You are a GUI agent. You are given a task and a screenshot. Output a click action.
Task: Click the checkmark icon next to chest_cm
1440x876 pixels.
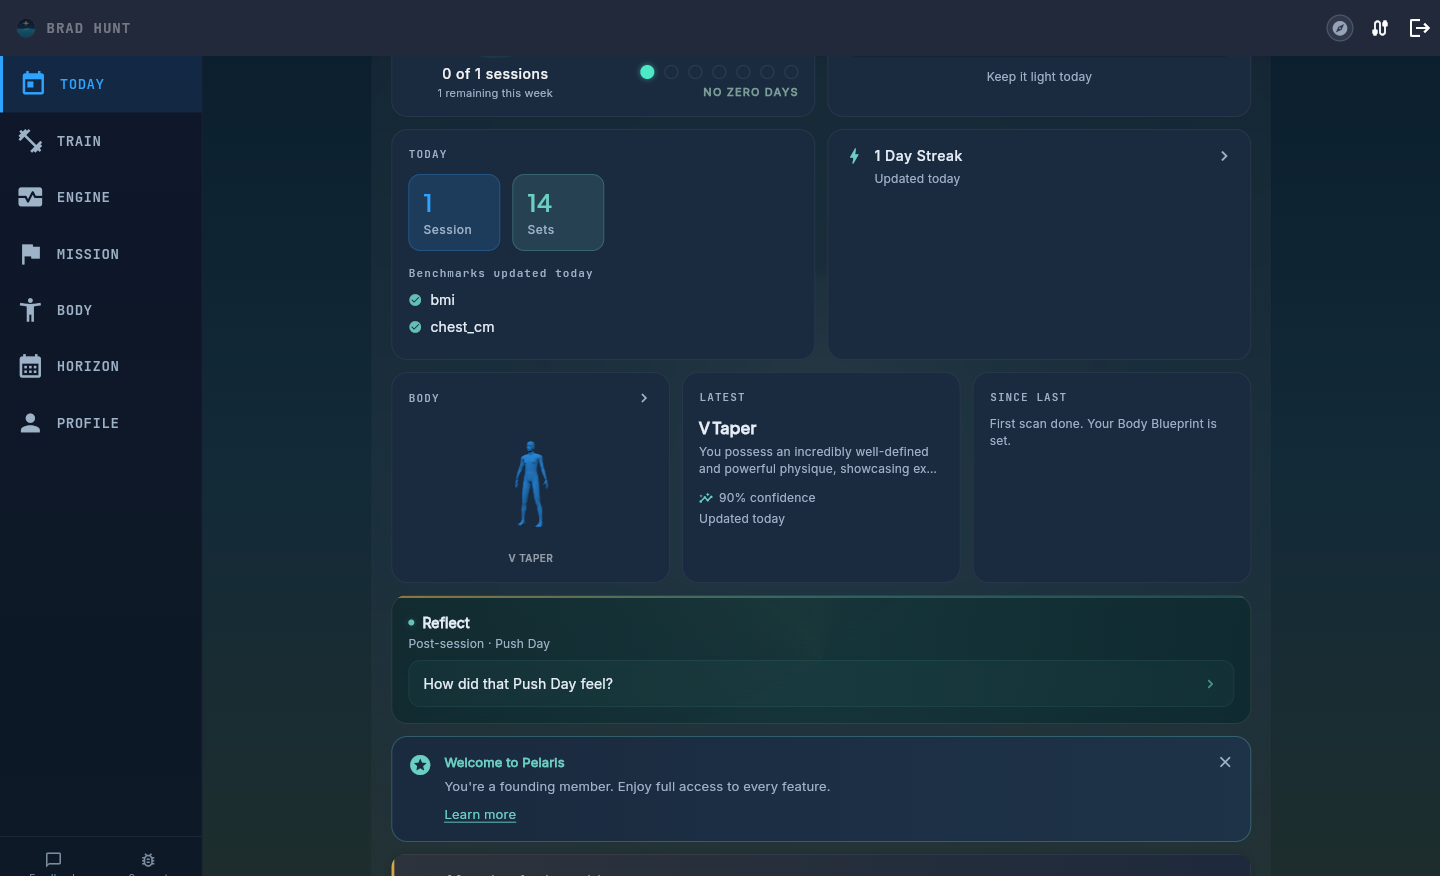415,327
